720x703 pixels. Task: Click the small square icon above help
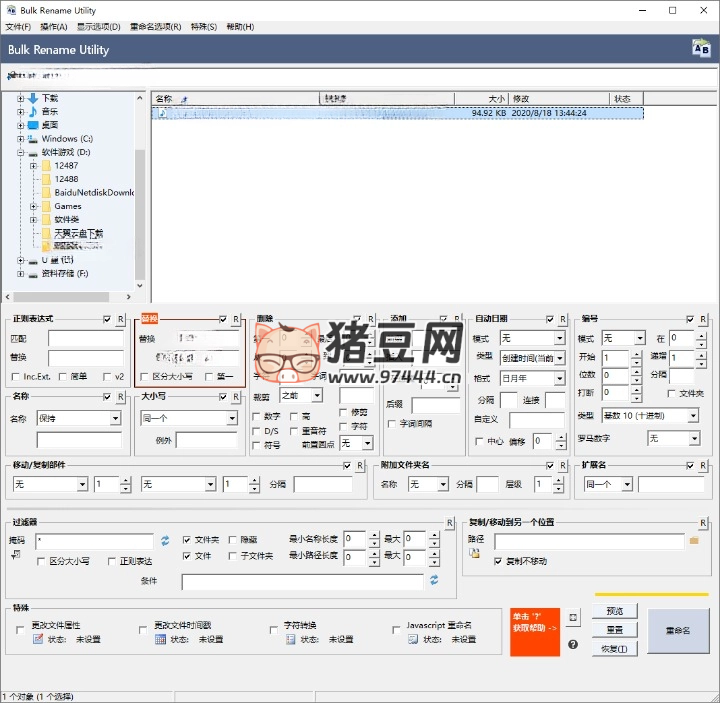(573, 618)
